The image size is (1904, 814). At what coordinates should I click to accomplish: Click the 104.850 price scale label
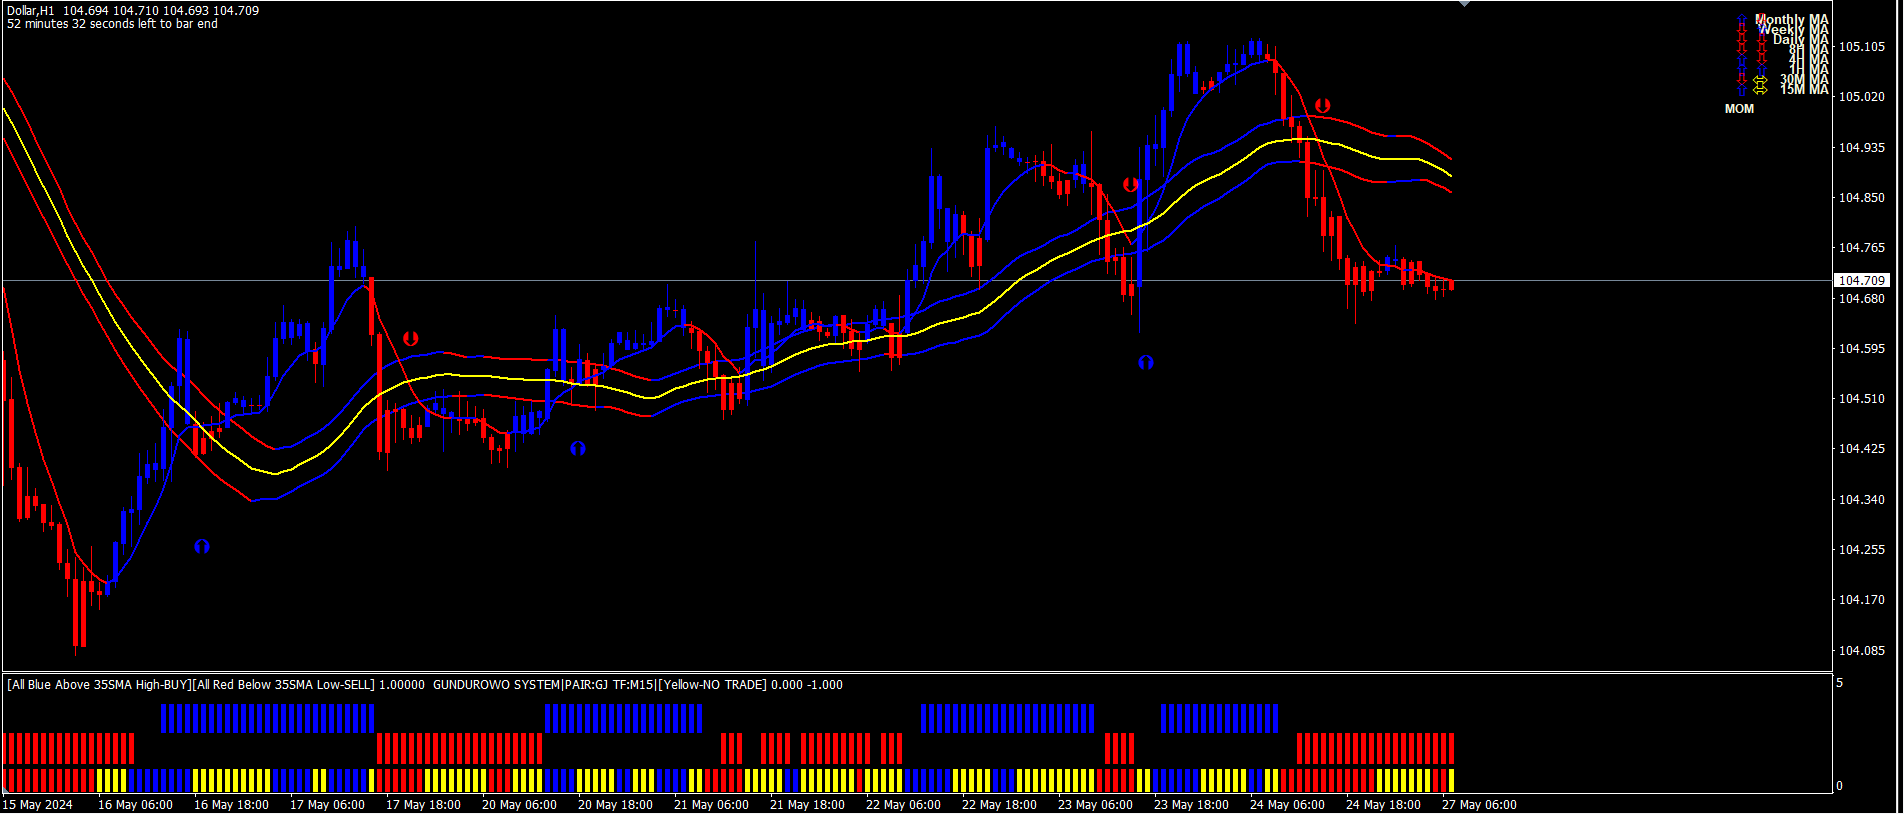(x=1862, y=198)
